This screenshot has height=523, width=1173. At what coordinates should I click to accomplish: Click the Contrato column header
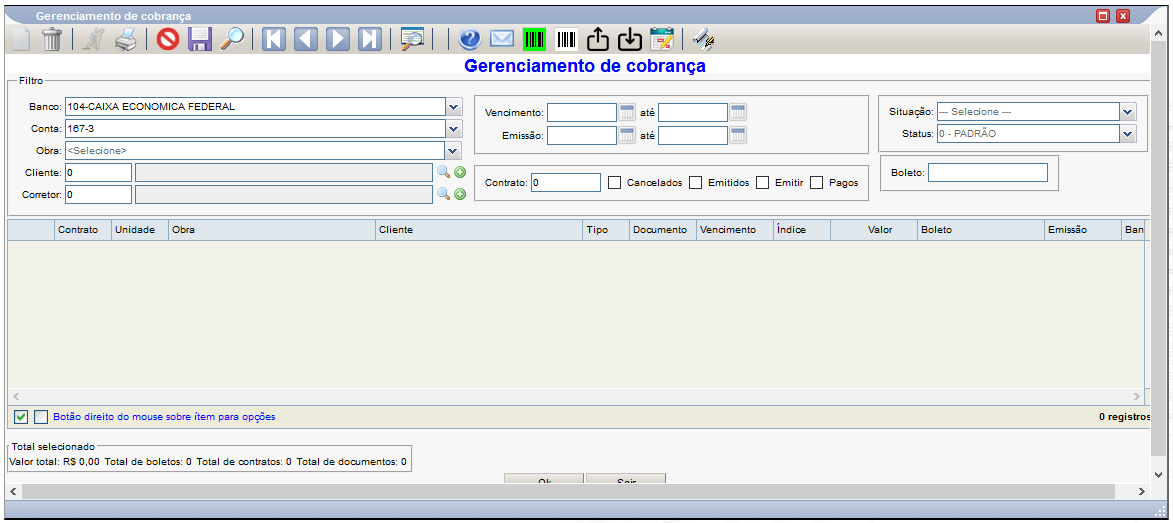point(83,230)
